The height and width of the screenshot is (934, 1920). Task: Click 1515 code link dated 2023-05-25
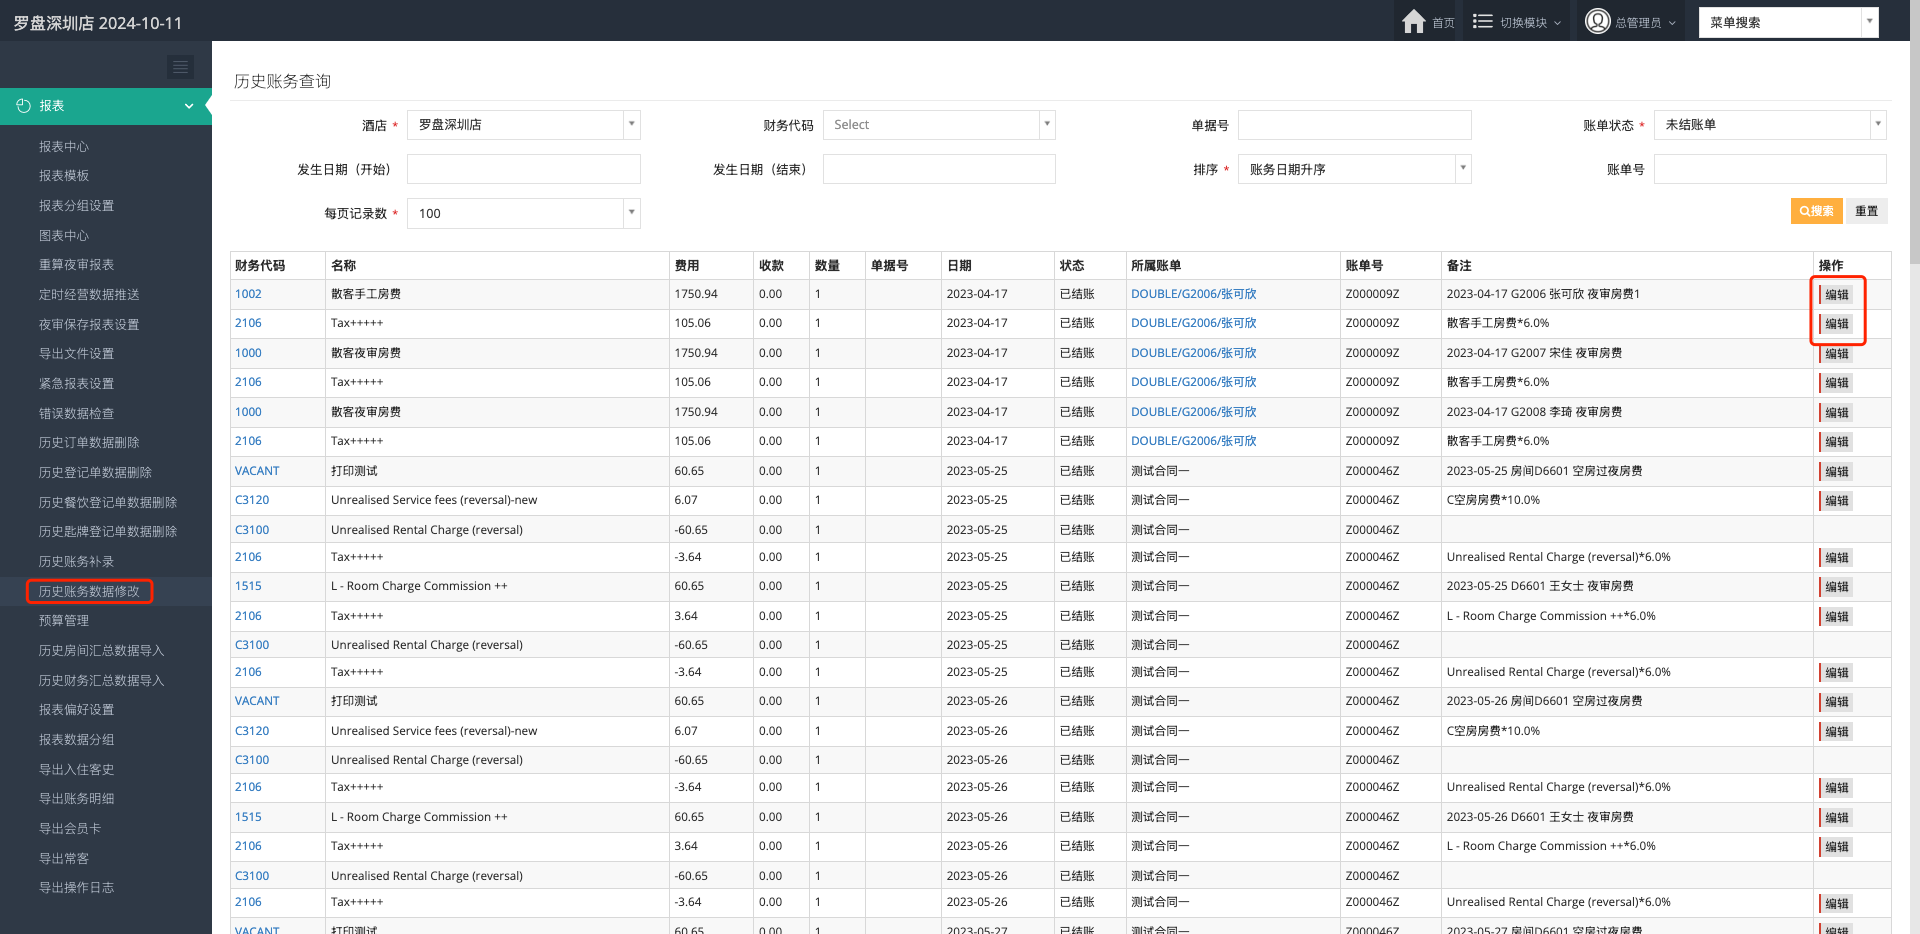248,586
